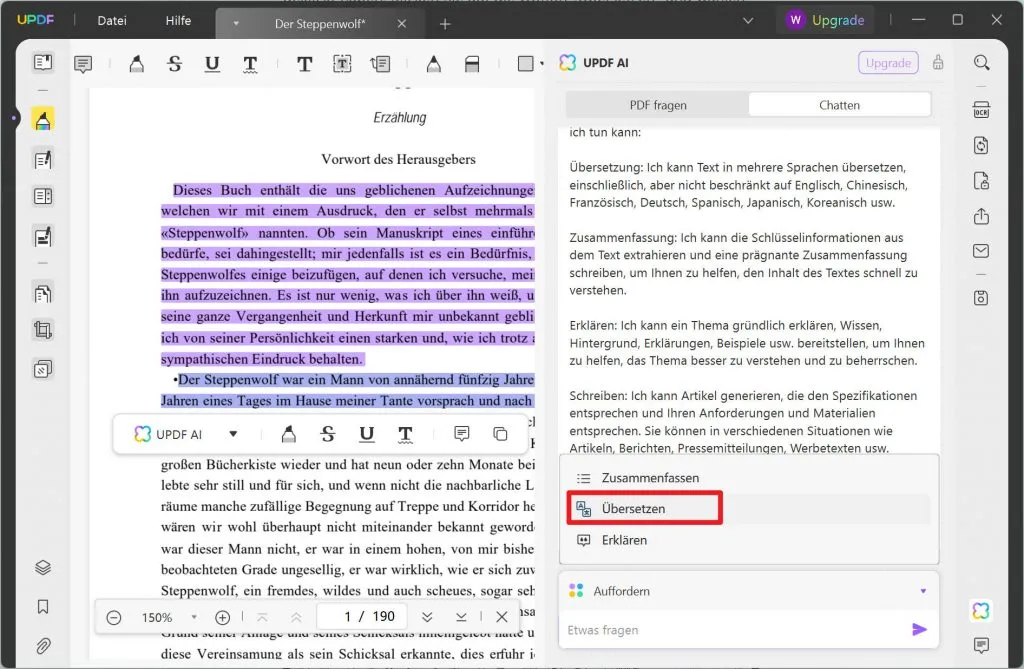Switch to the Chatten tab
The width and height of the screenshot is (1024, 669).
point(839,104)
